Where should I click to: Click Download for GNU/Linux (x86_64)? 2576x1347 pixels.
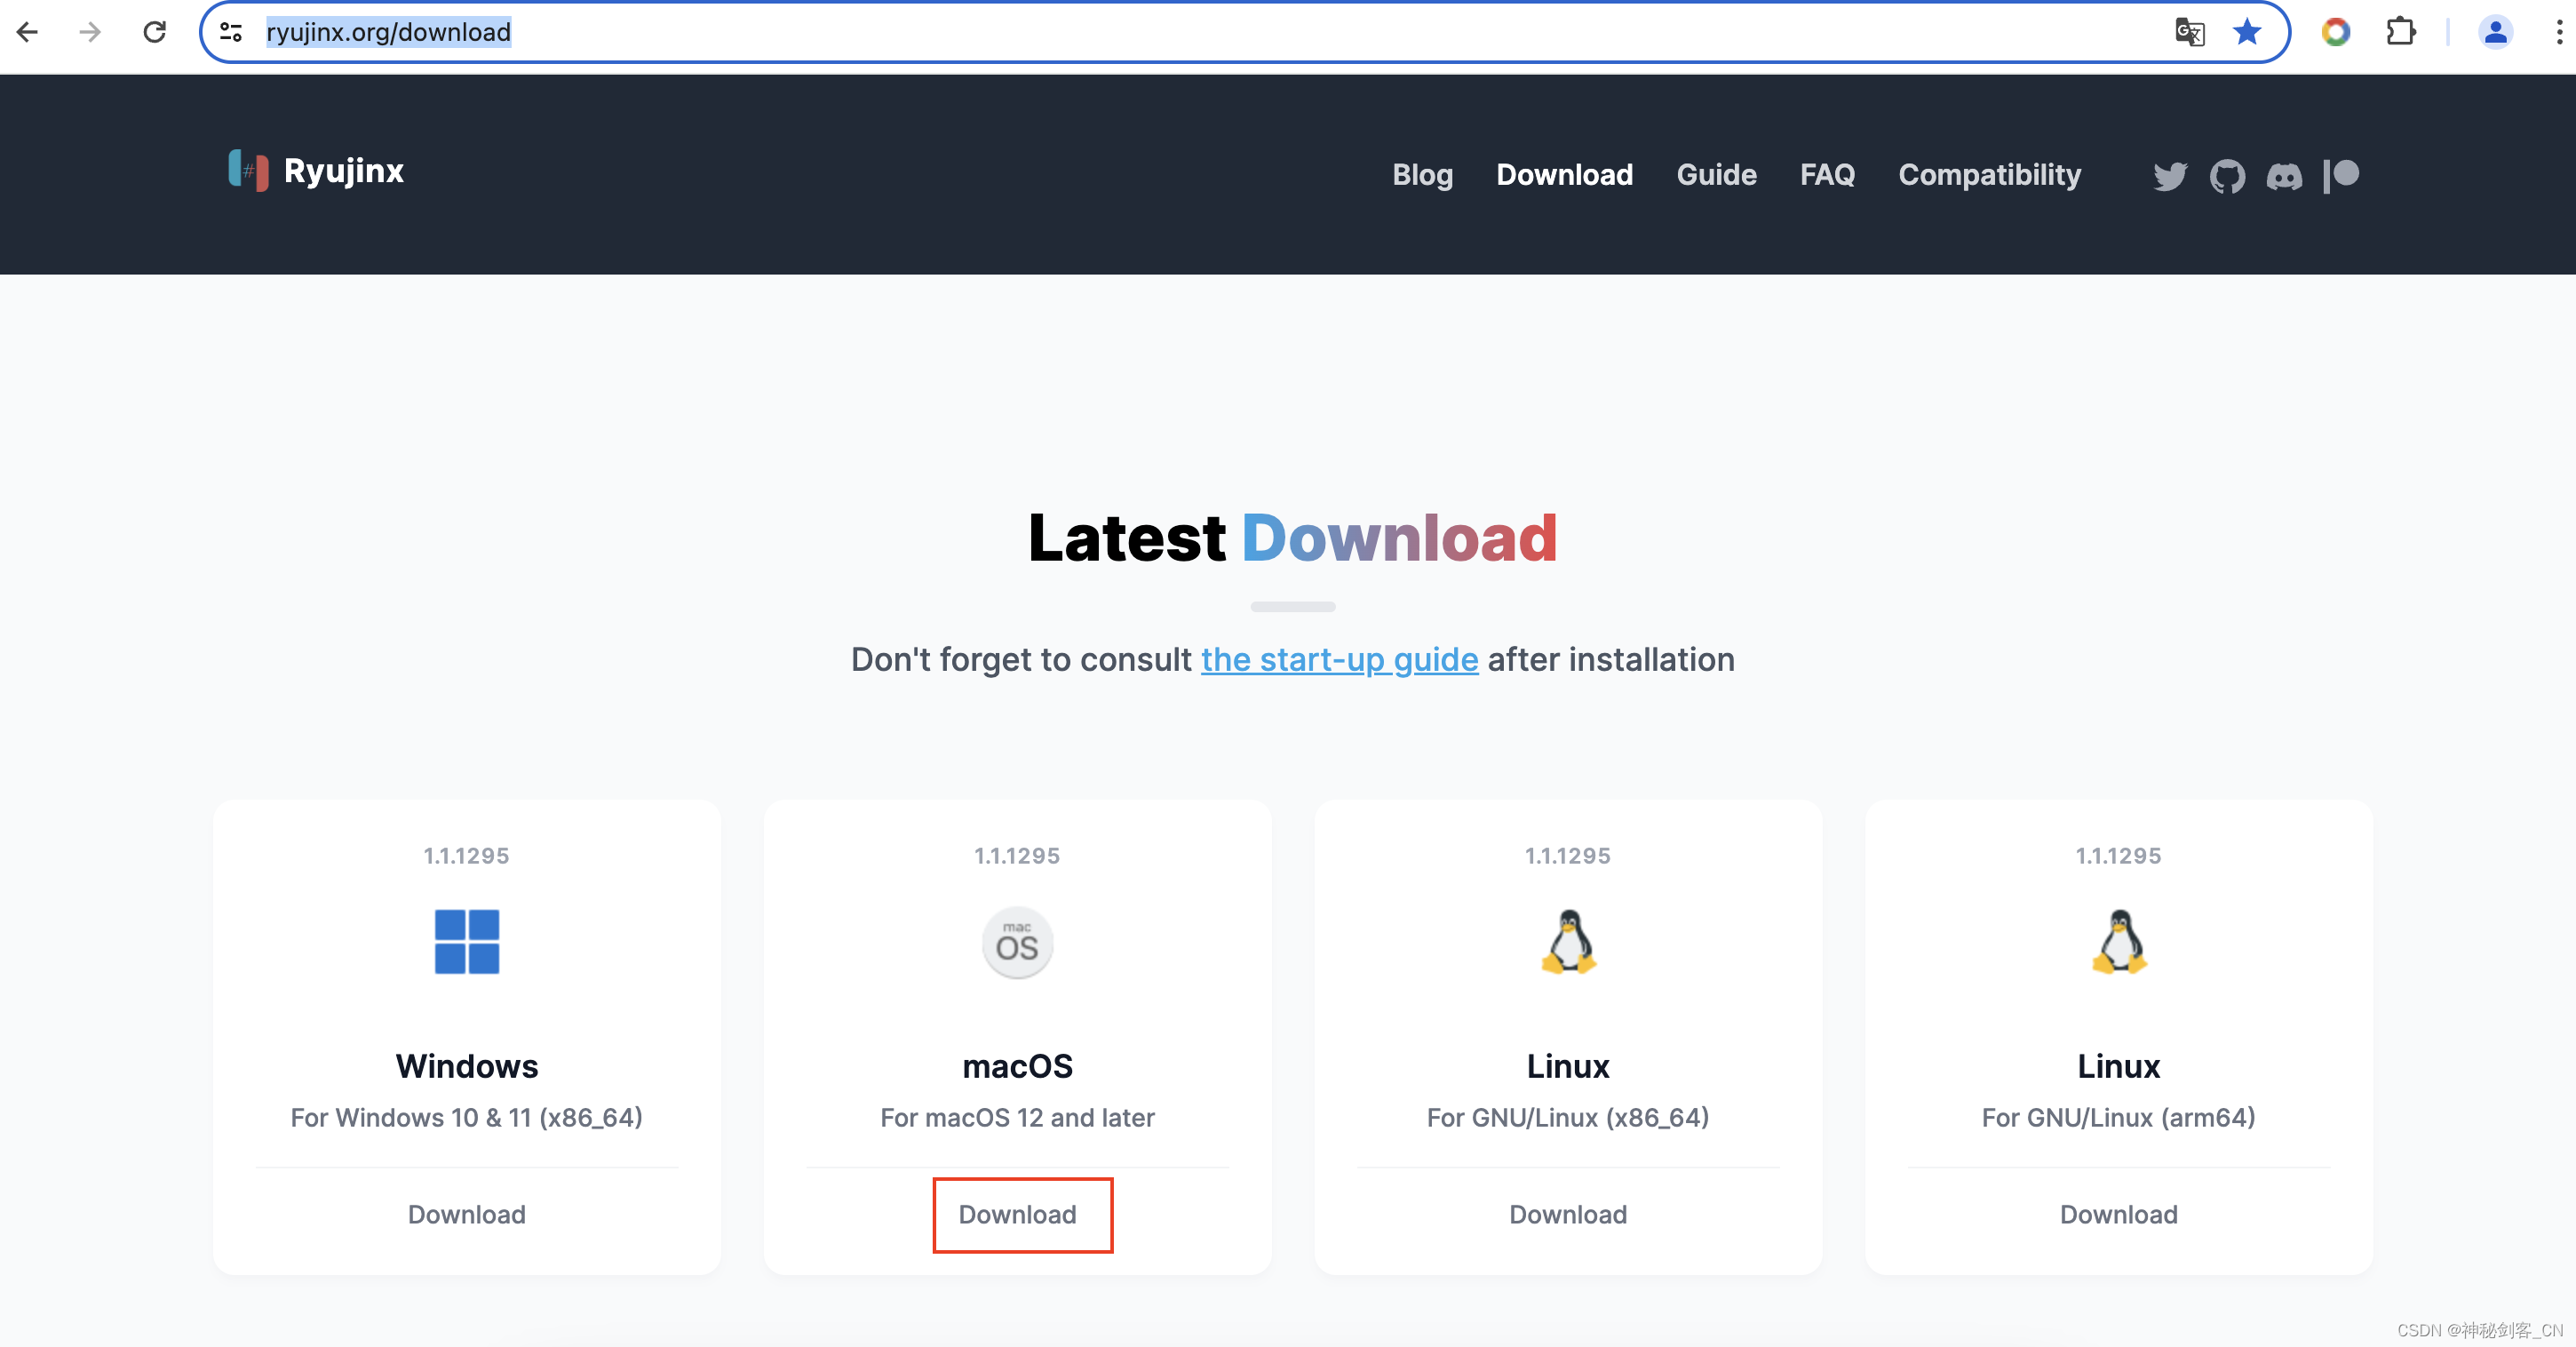click(1568, 1214)
